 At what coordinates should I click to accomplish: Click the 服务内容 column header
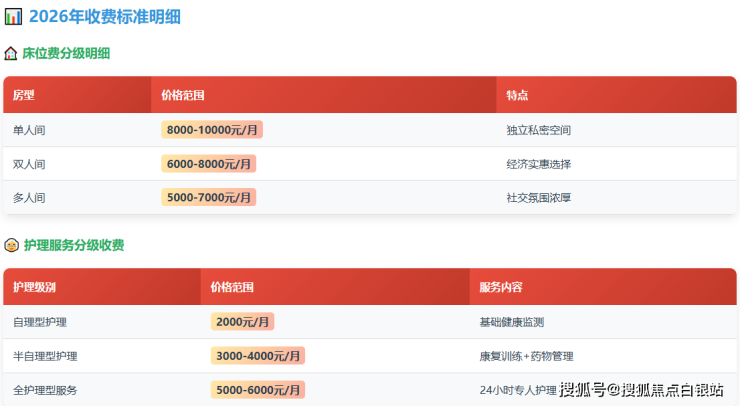click(501, 287)
